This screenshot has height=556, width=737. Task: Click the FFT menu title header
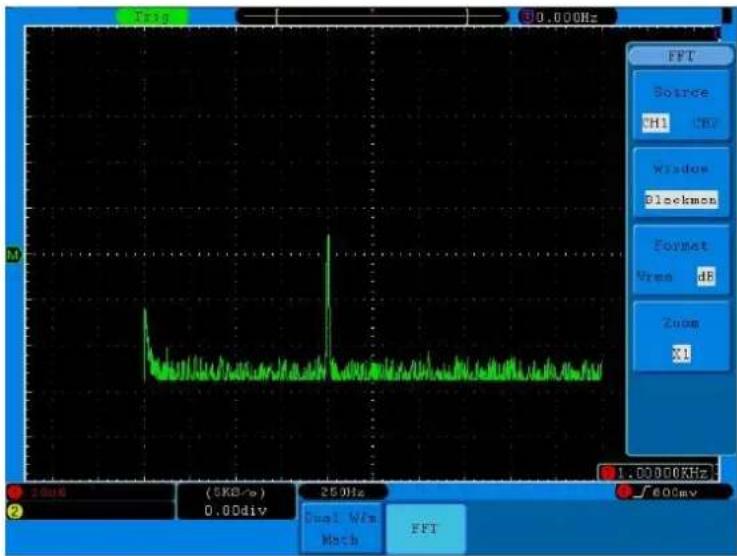point(681,56)
